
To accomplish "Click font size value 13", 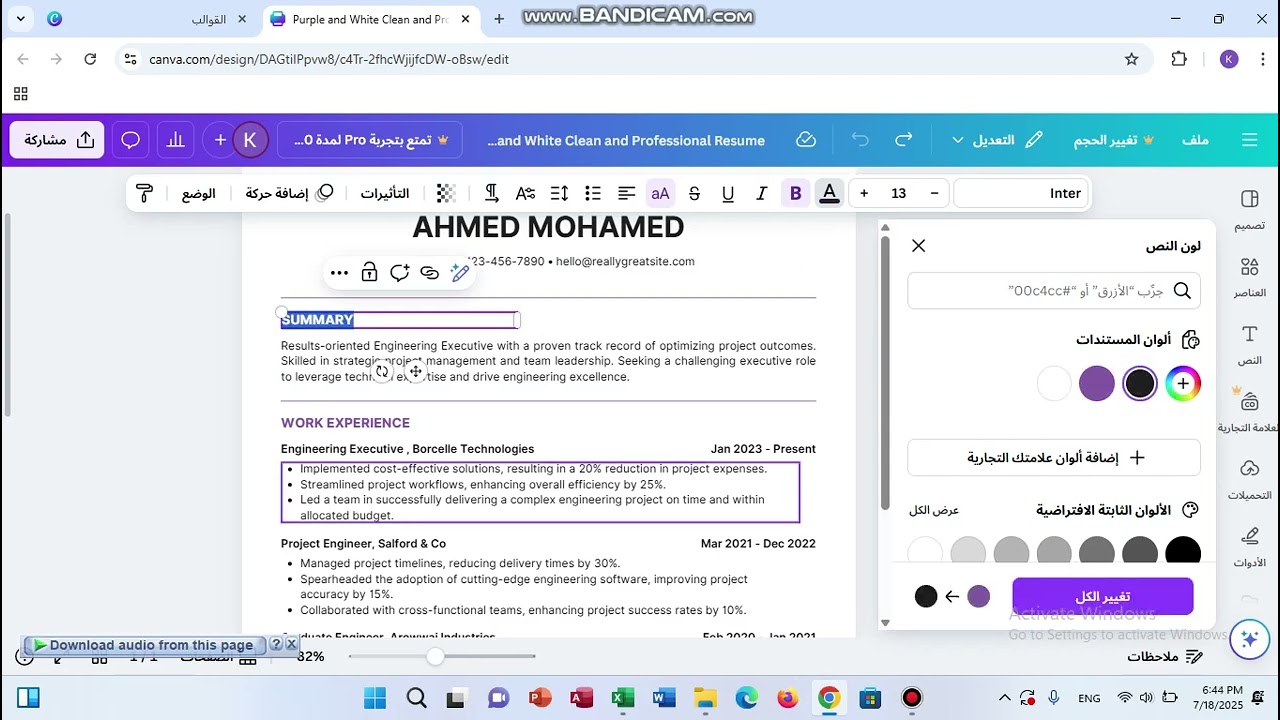I will point(899,193).
